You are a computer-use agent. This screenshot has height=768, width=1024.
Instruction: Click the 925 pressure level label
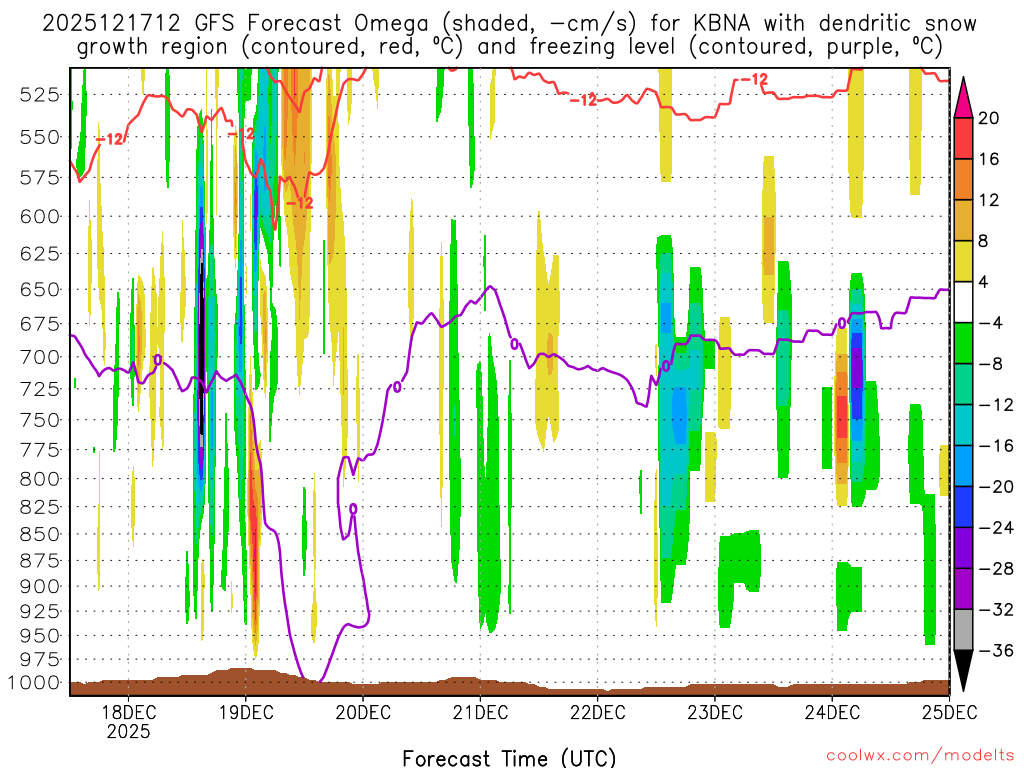pos(39,611)
